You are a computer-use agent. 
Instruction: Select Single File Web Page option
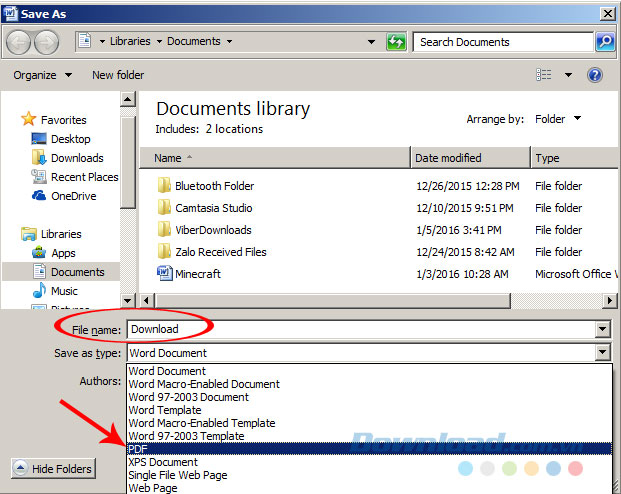369,475
